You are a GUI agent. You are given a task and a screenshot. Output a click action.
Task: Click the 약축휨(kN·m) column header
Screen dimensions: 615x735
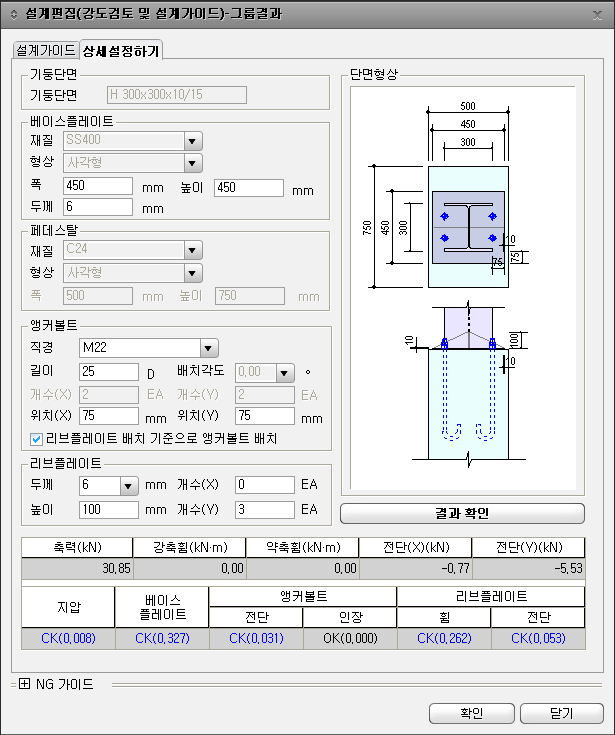tap(303, 547)
